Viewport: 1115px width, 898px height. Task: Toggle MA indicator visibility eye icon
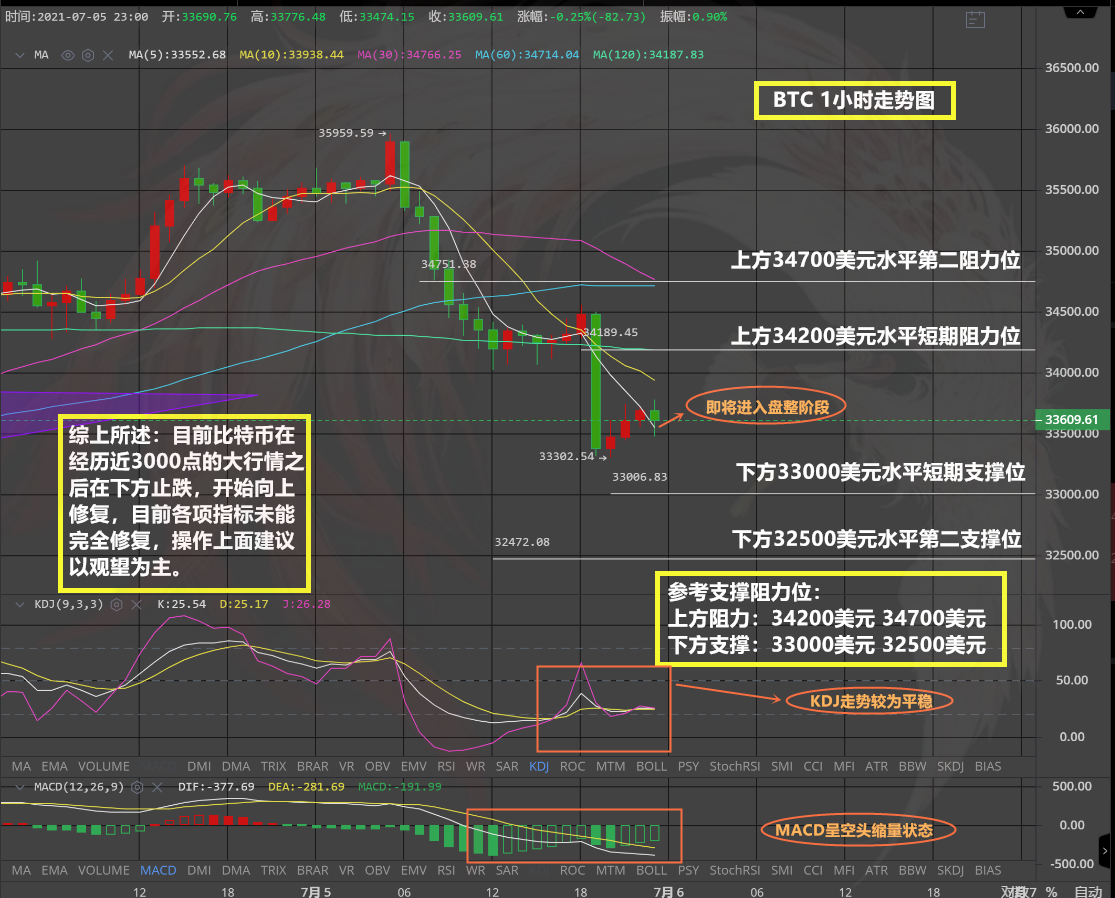point(68,55)
